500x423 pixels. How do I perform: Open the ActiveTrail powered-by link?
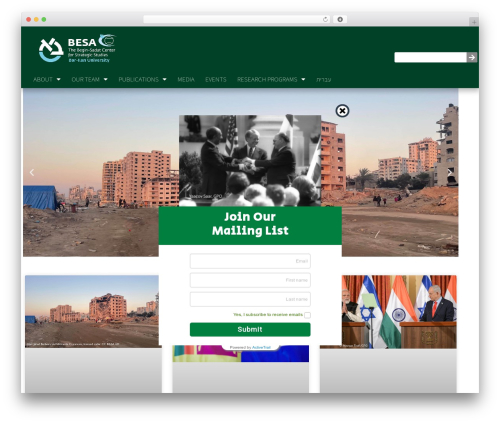click(261, 347)
